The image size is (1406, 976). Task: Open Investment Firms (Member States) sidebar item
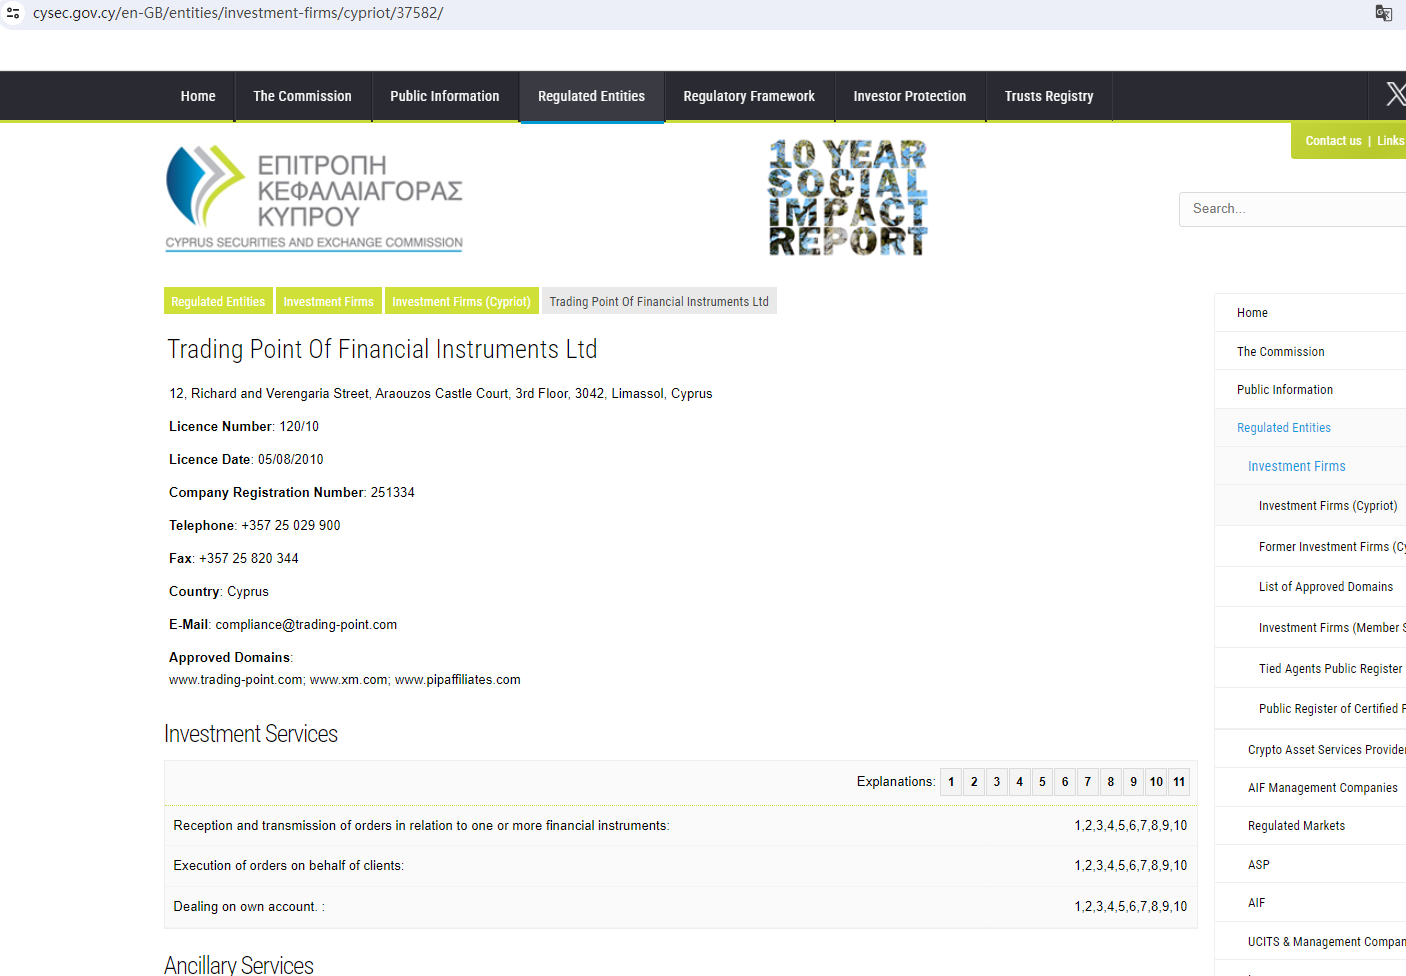pos(1310,628)
